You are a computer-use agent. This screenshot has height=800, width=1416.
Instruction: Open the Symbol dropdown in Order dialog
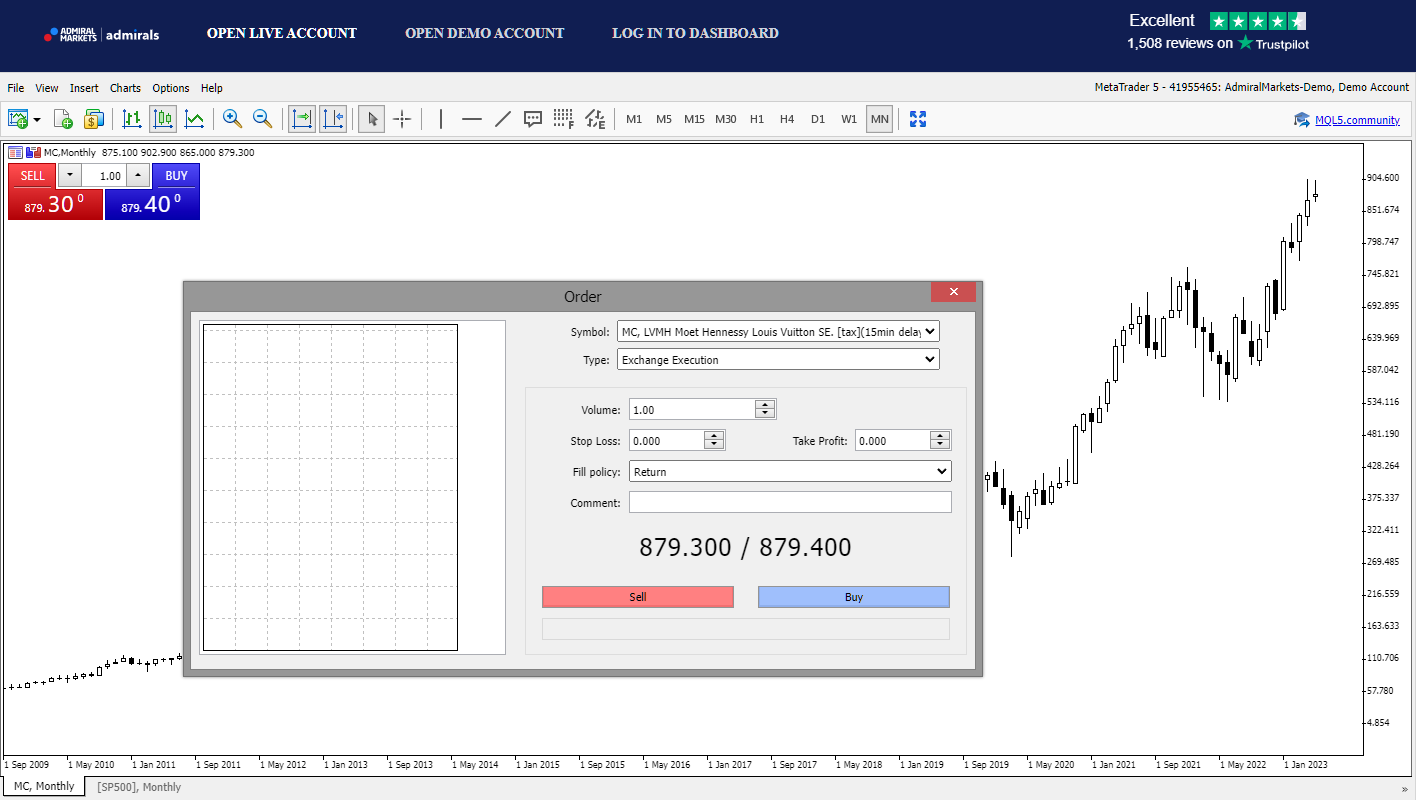779,331
